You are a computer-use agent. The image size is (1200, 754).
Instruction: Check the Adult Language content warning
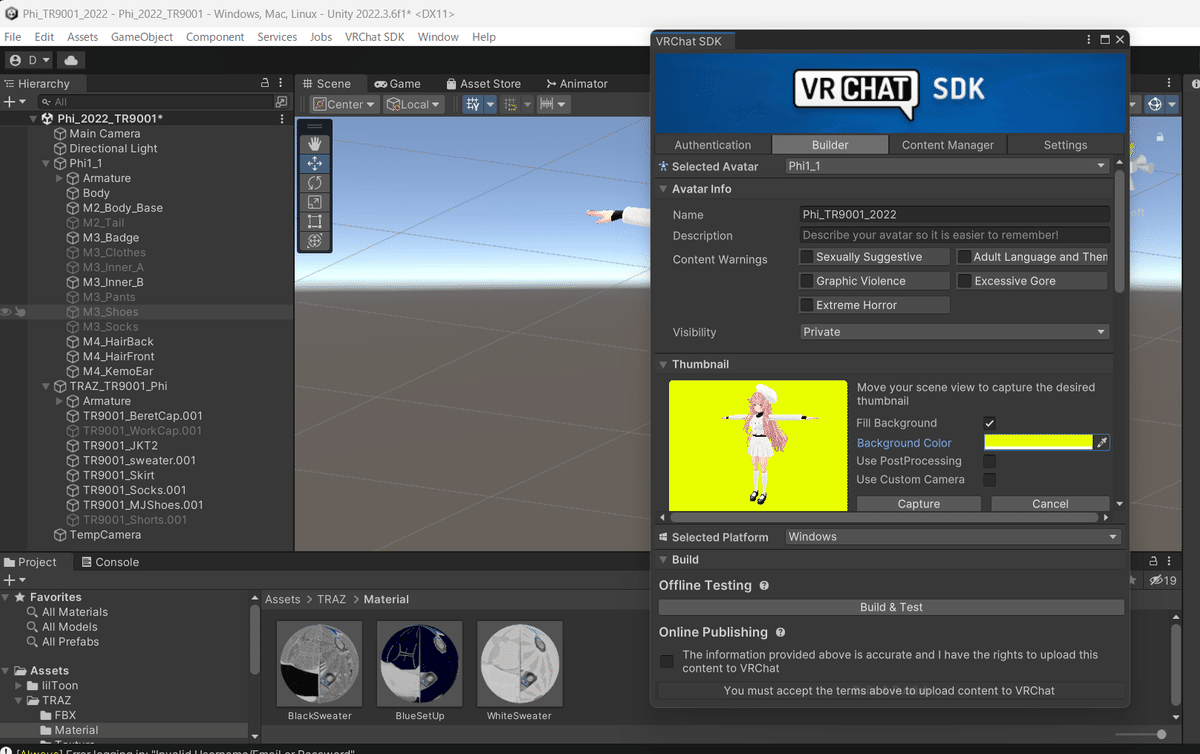[965, 257]
